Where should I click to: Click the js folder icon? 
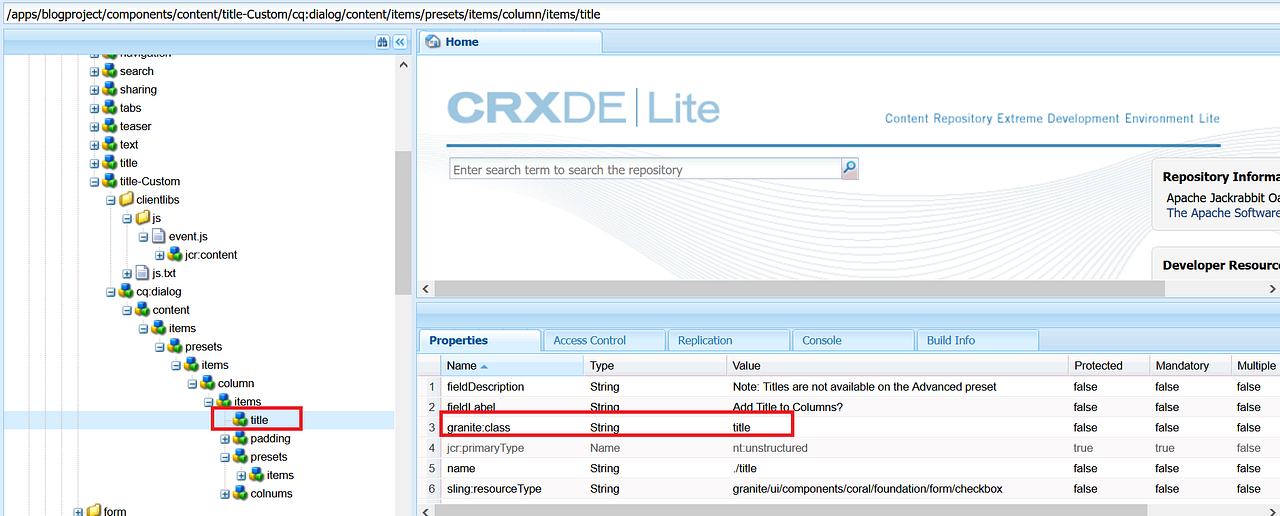(x=142, y=218)
